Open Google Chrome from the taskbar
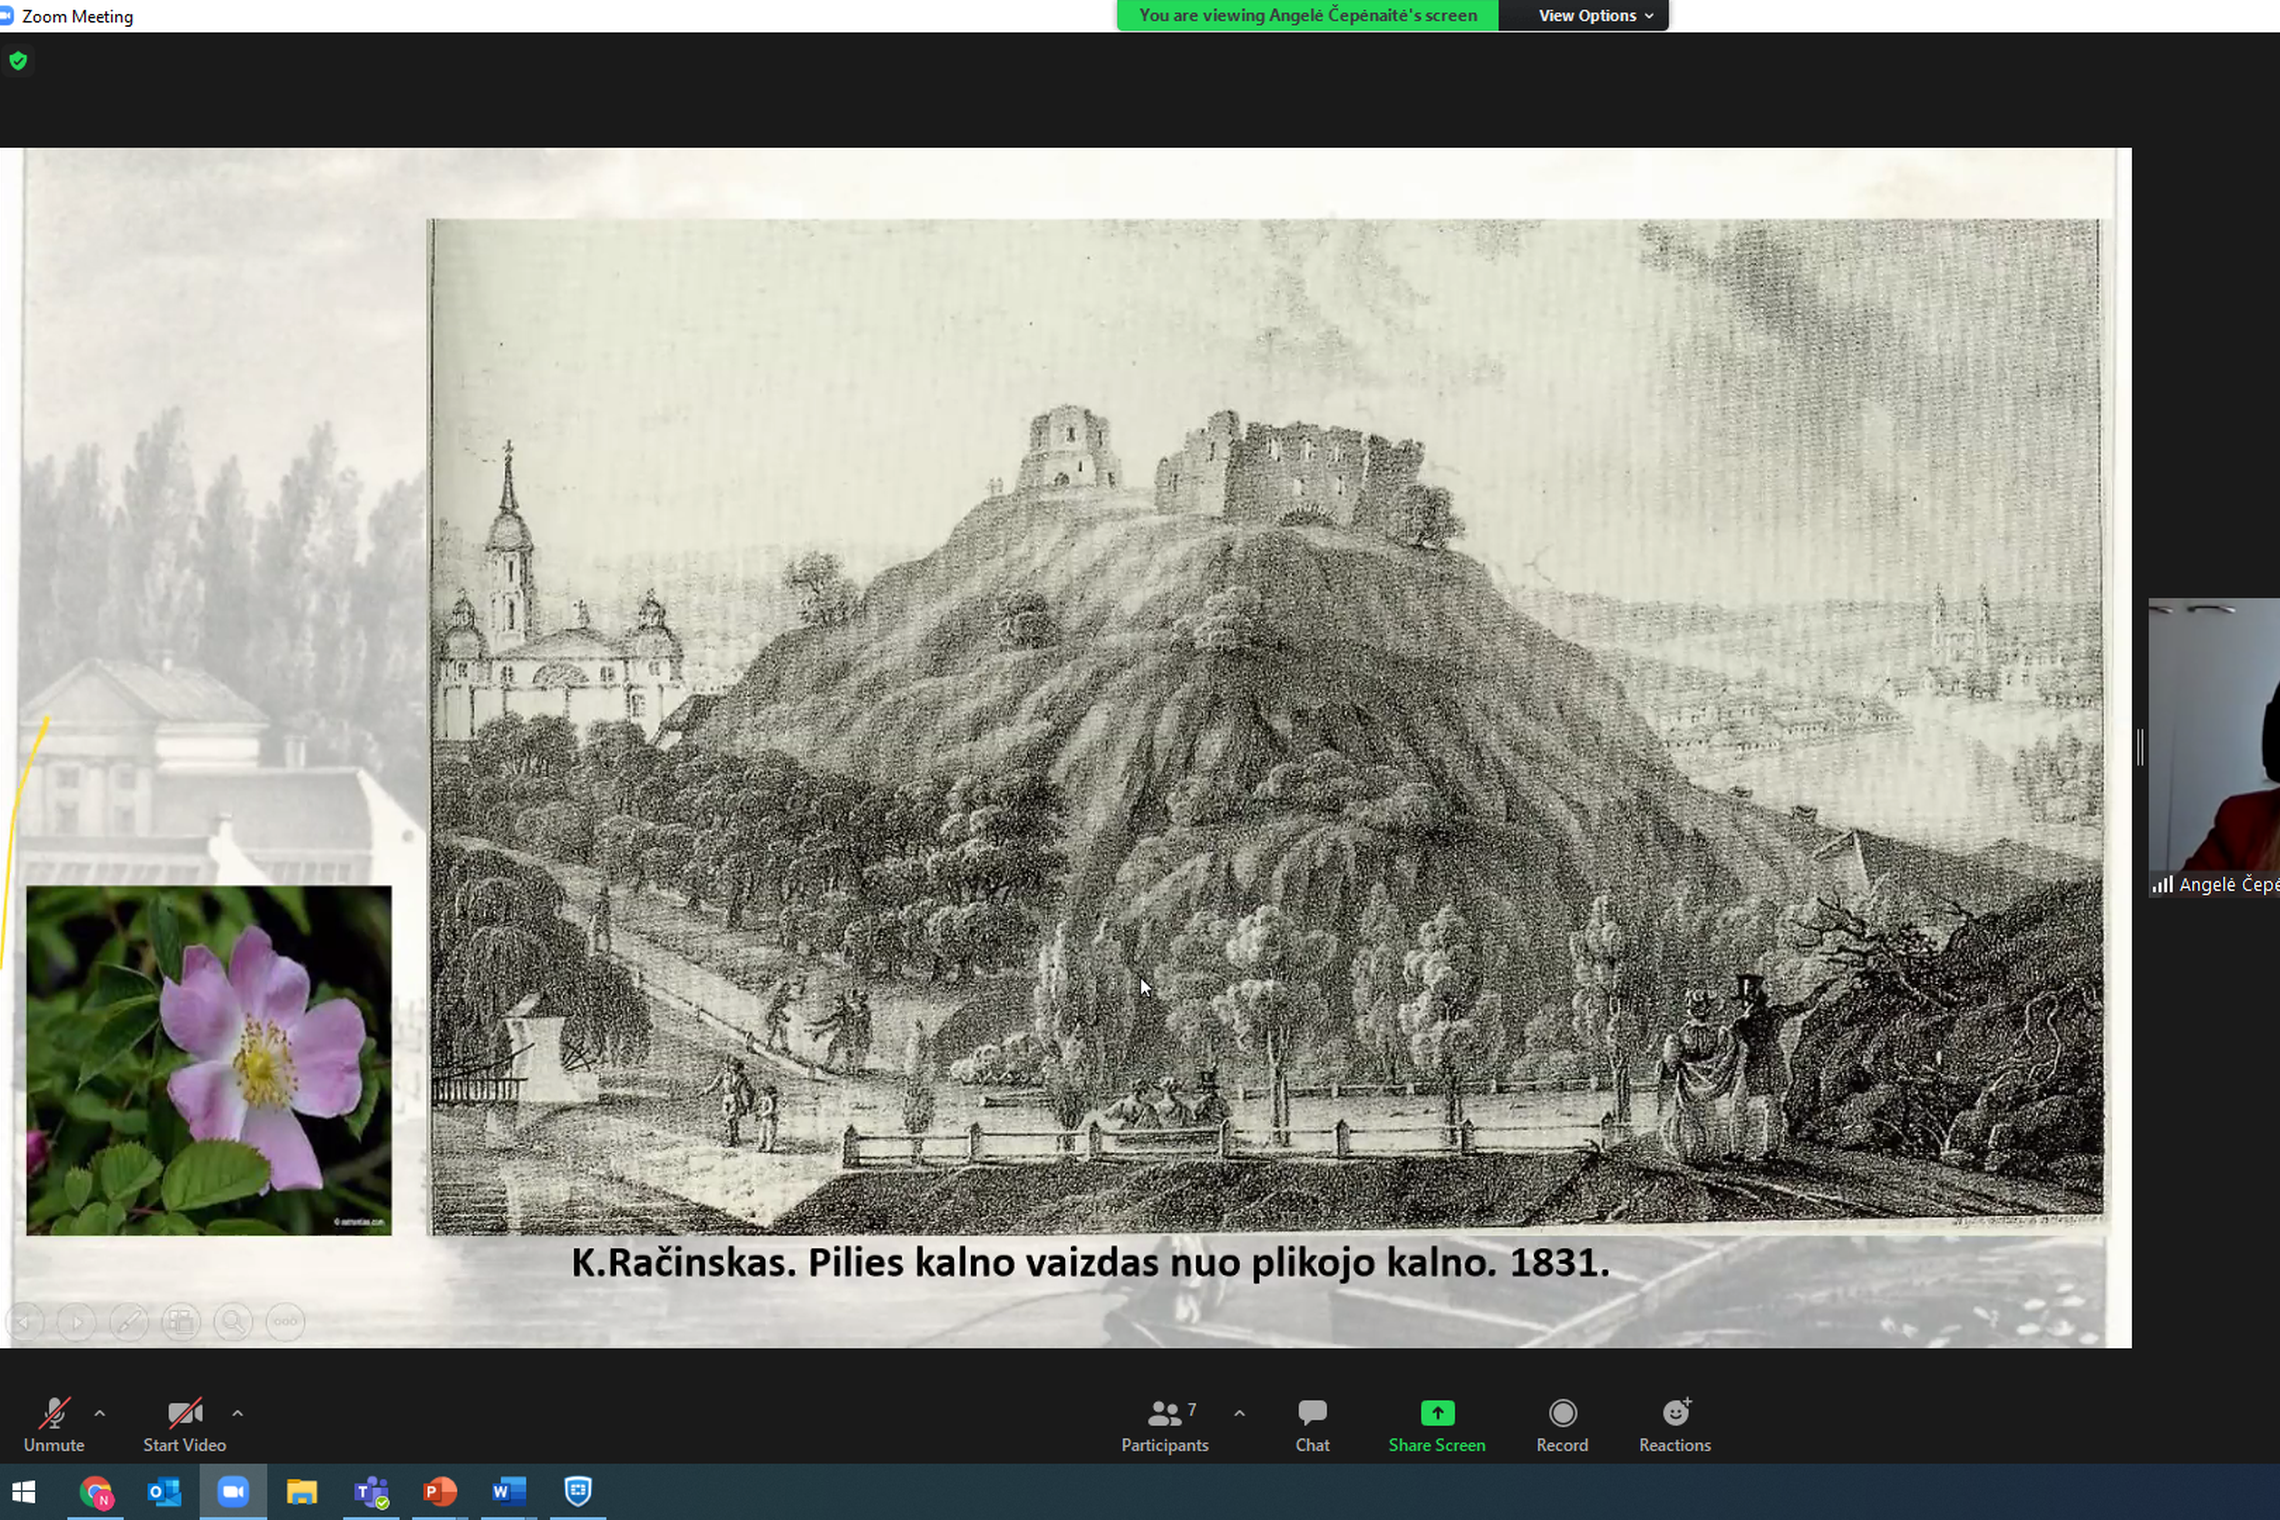Viewport: 2280px width, 1520px height. 97,1492
